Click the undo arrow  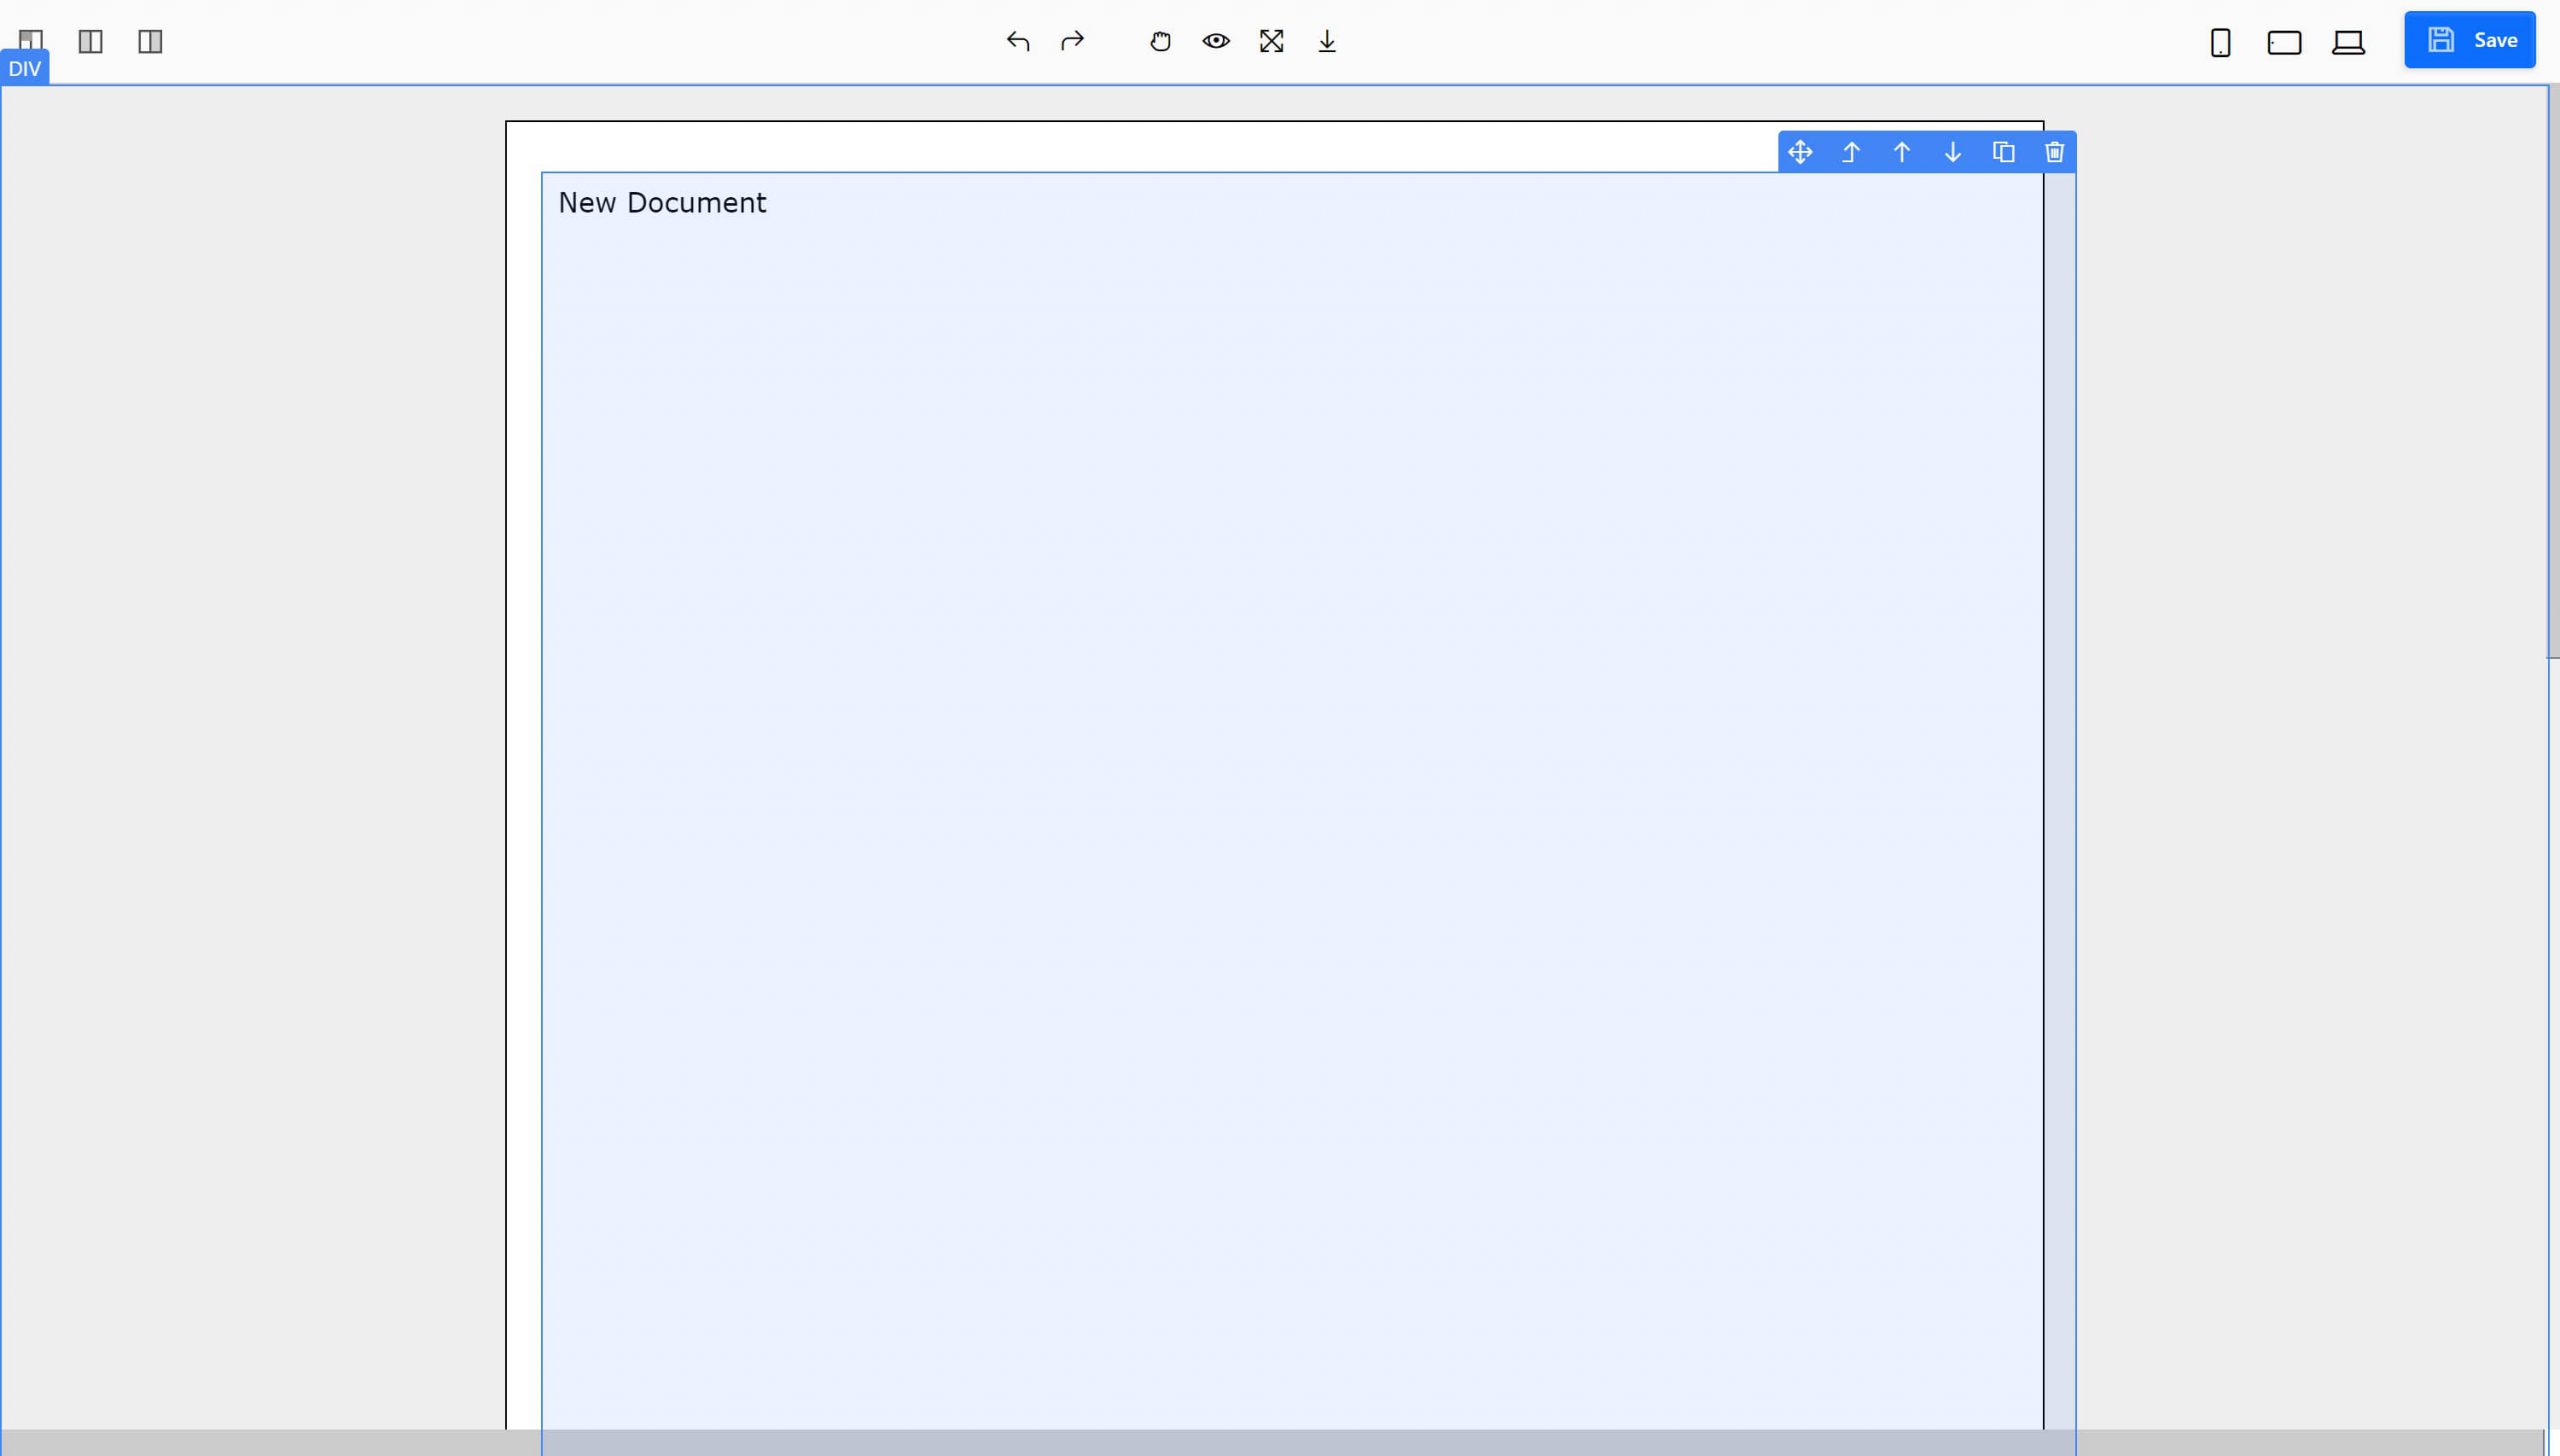(1018, 41)
